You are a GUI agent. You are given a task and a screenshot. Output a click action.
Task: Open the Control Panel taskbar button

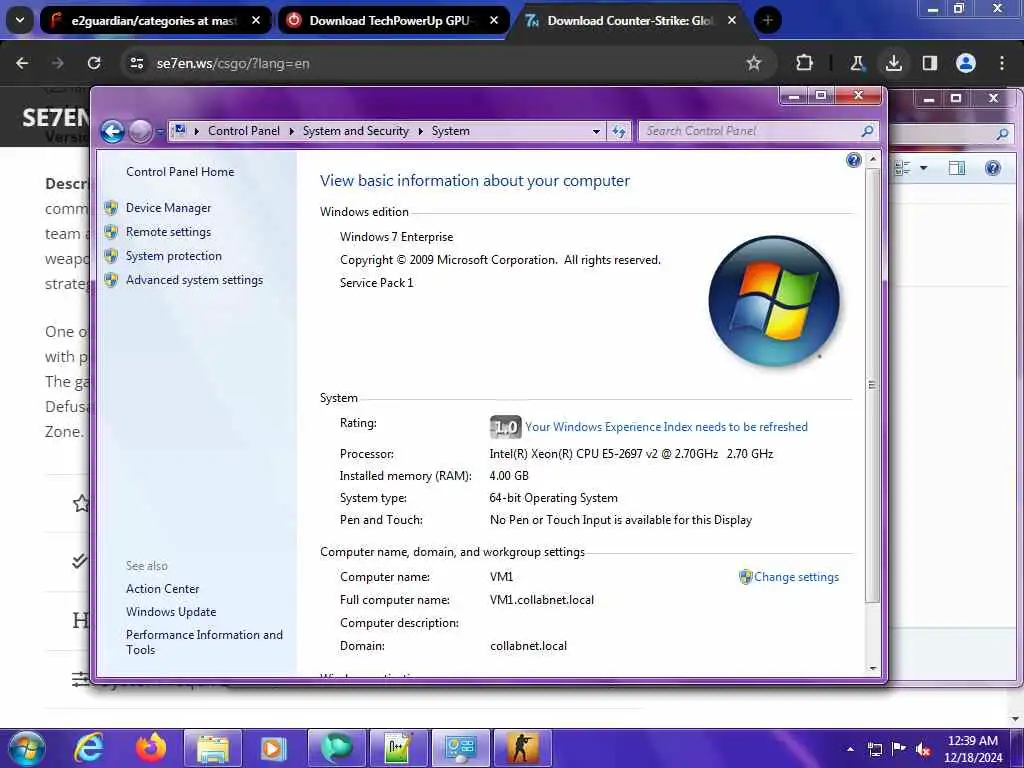(x=460, y=749)
